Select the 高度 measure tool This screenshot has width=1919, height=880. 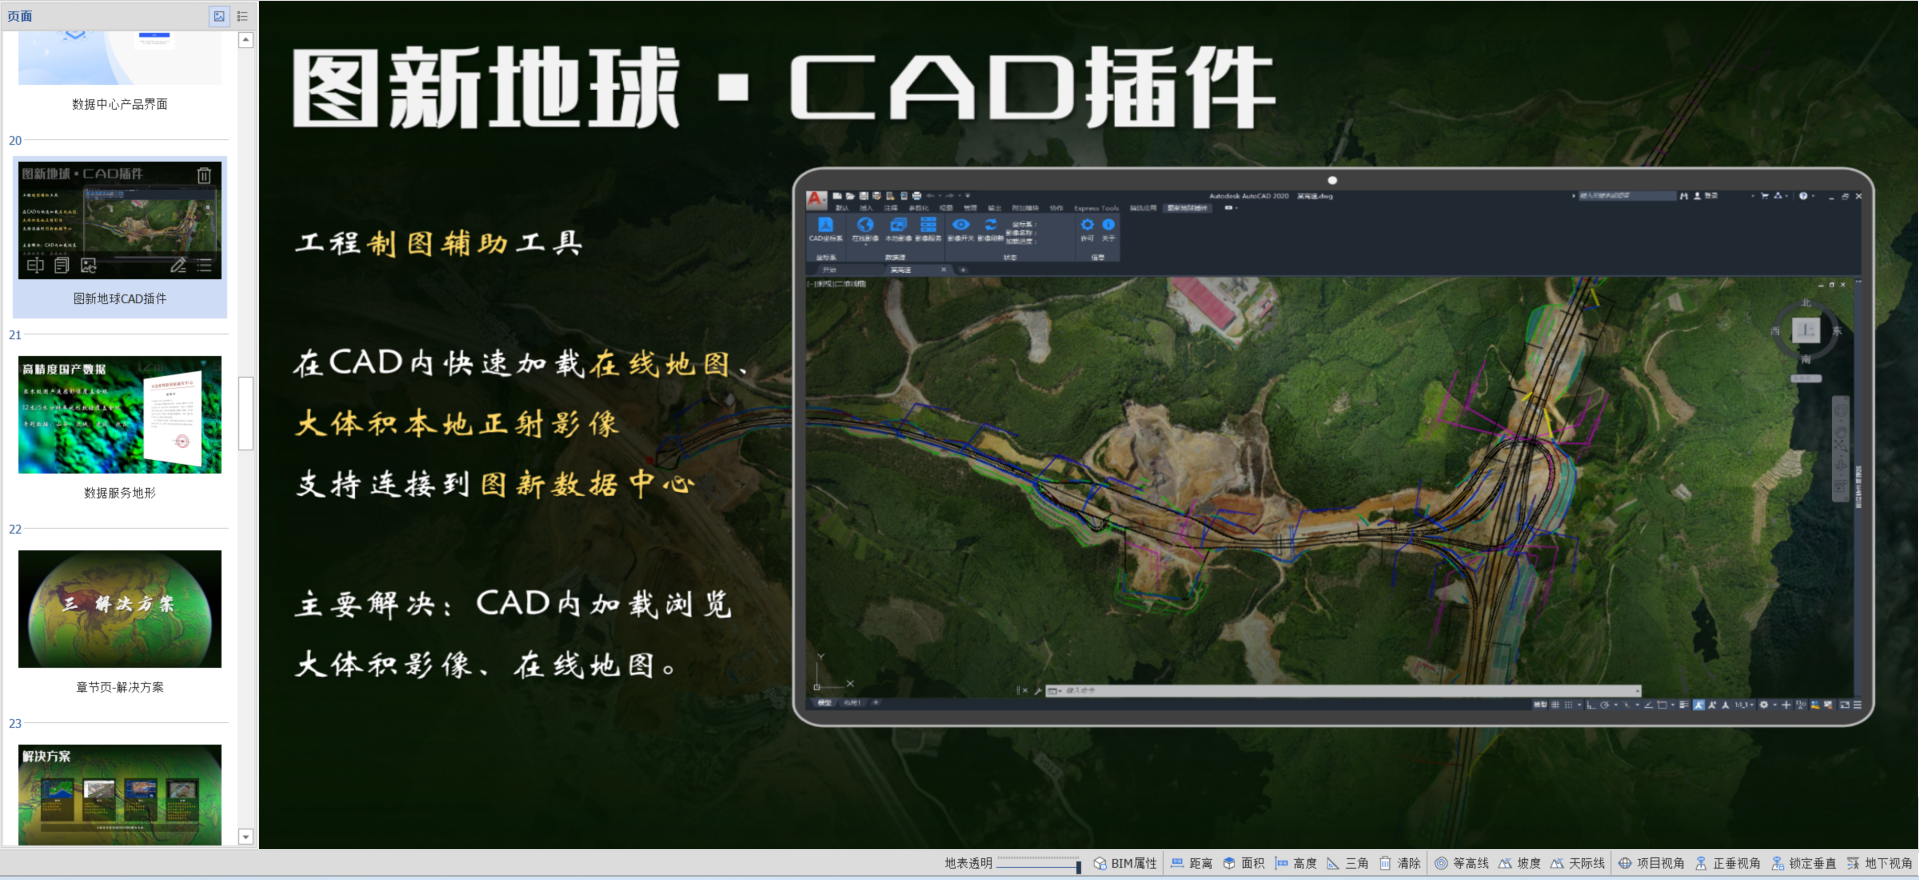coord(1296,863)
